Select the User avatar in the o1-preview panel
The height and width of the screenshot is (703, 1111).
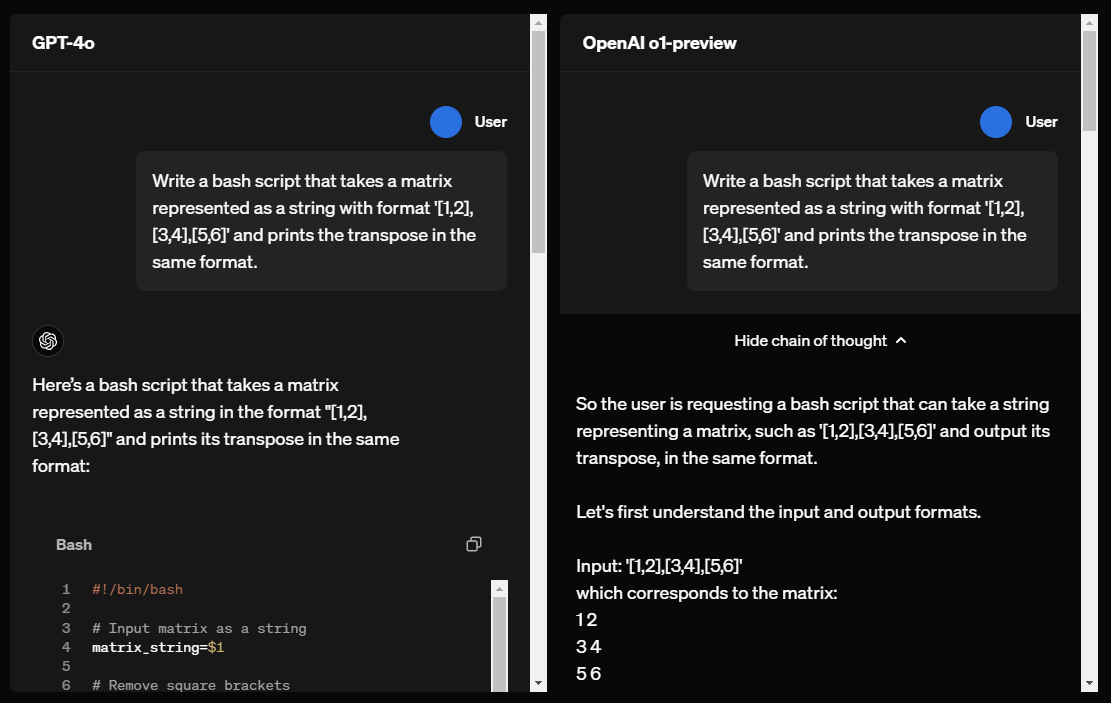(x=995, y=121)
